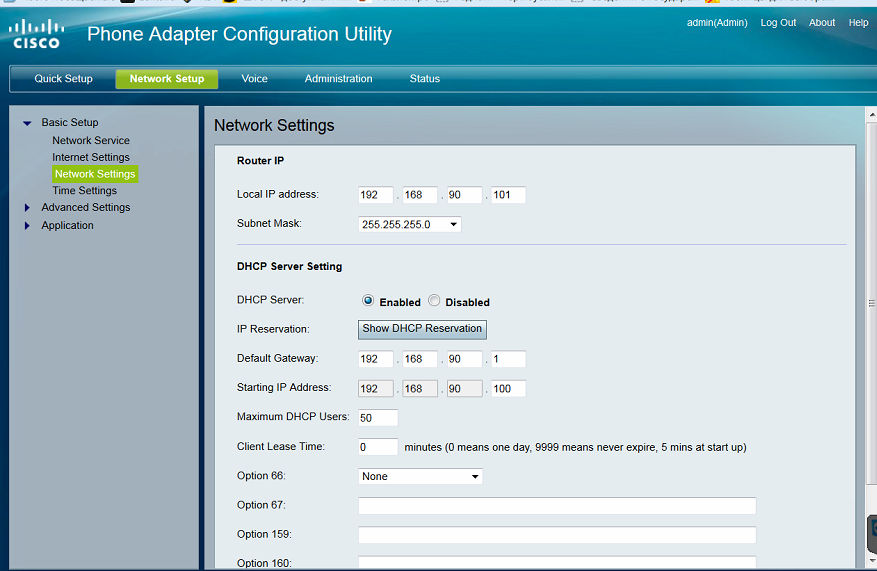
Task: Click the Option 67 text field
Action: coord(557,506)
